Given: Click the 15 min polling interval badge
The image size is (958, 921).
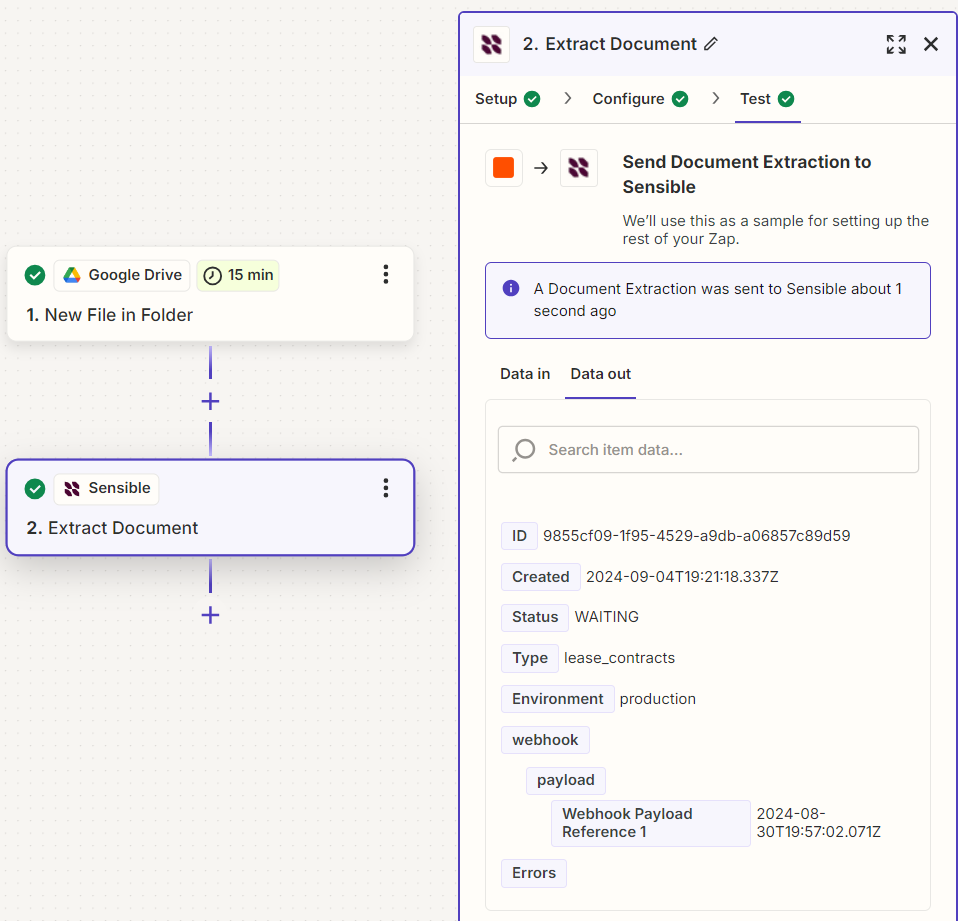Looking at the screenshot, I should [x=238, y=275].
